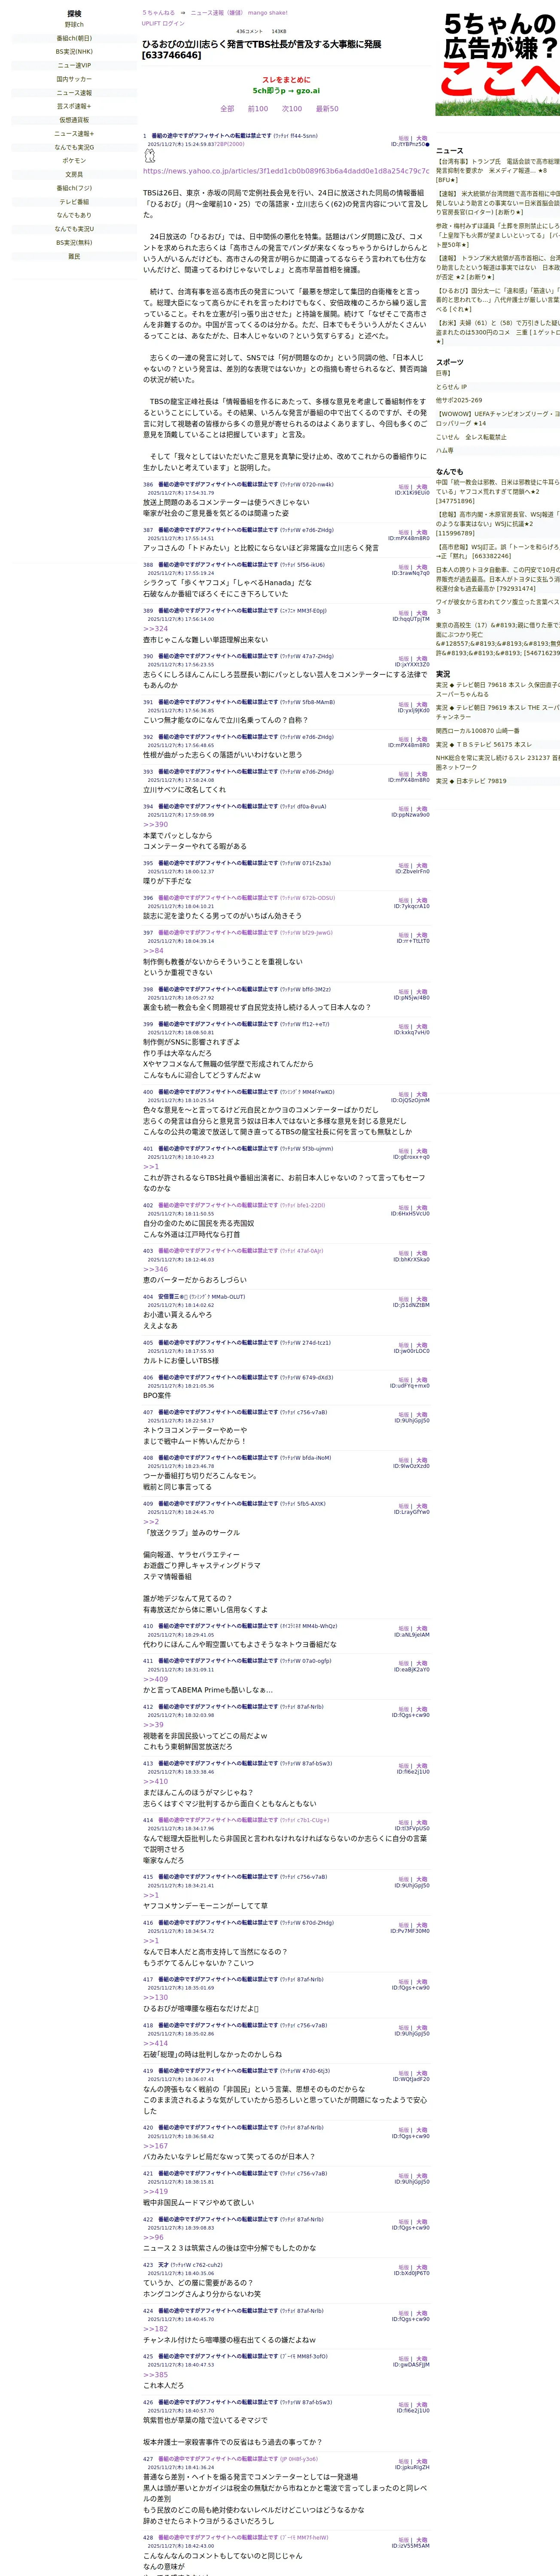Follow anchor >>410 in post 413
Screen dimensions: 560x2576
click(x=155, y=1781)
